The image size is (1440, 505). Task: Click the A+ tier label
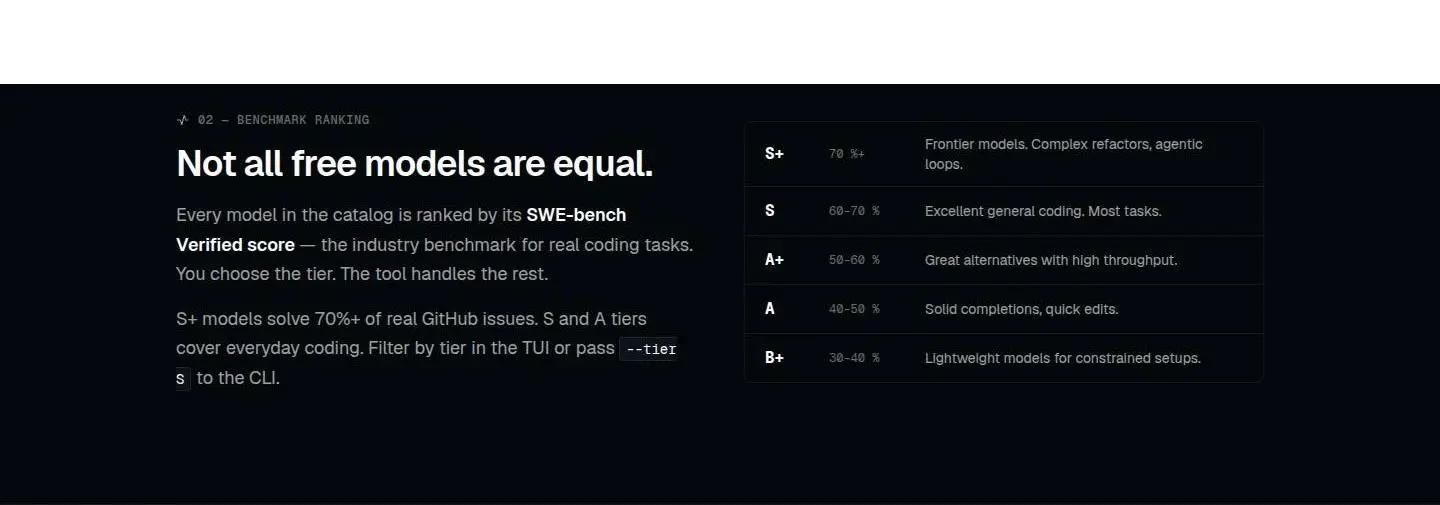tap(774, 260)
